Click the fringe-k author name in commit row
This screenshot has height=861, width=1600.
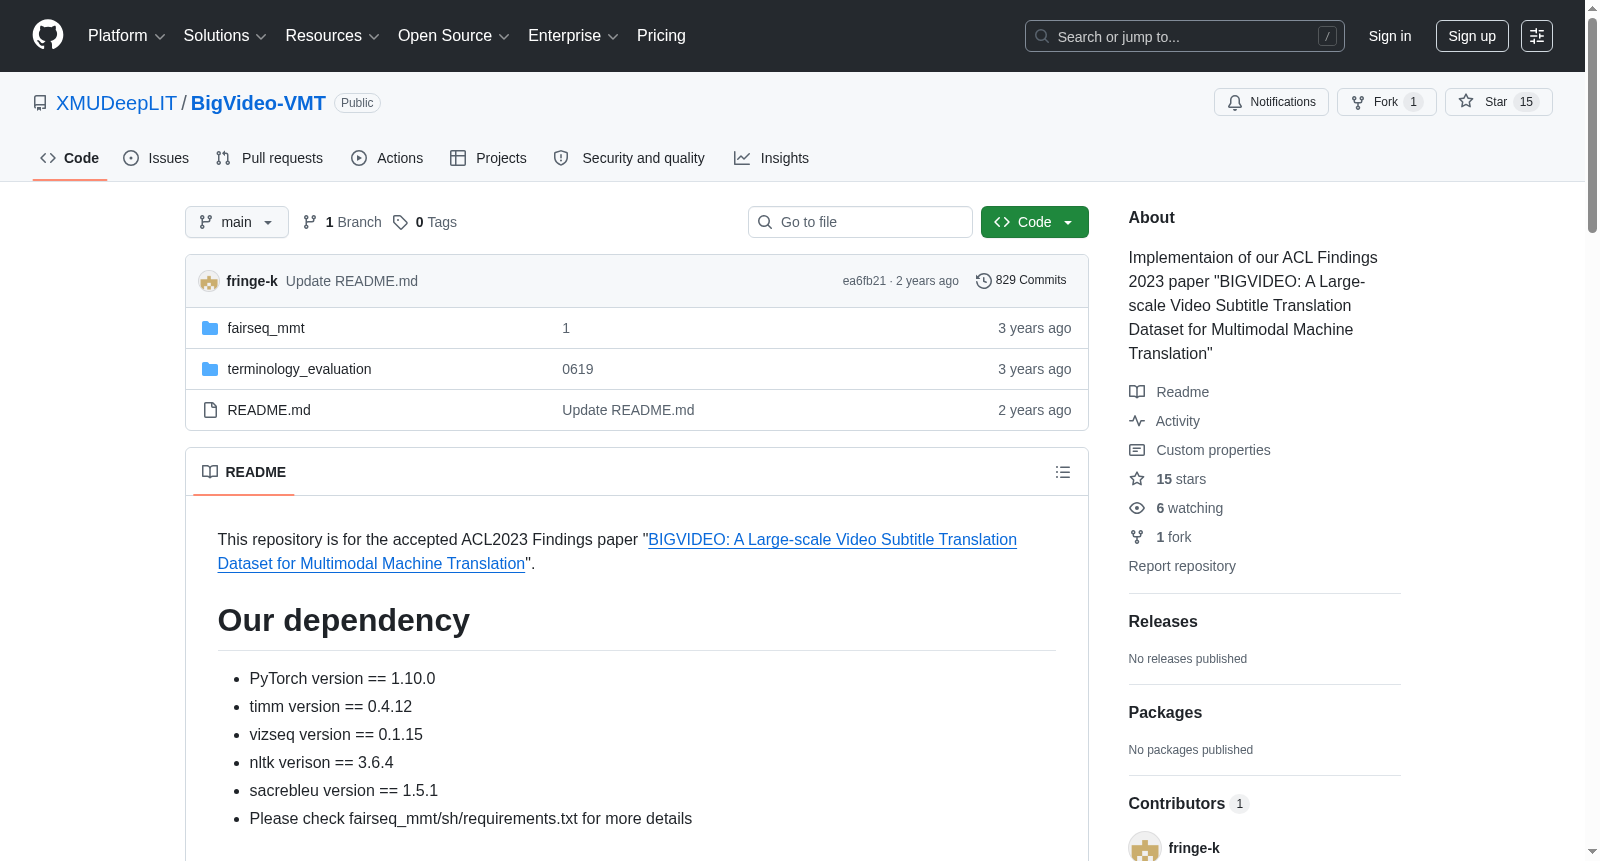[x=252, y=281]
